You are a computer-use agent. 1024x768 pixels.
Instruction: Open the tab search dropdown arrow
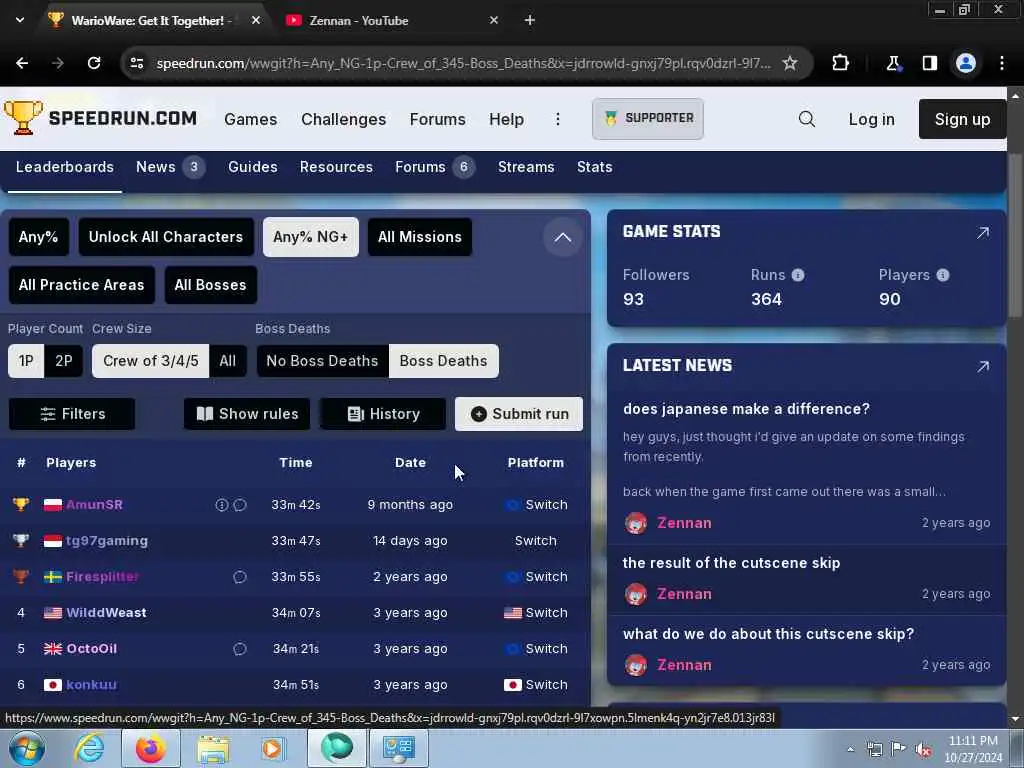coord(20,20)
